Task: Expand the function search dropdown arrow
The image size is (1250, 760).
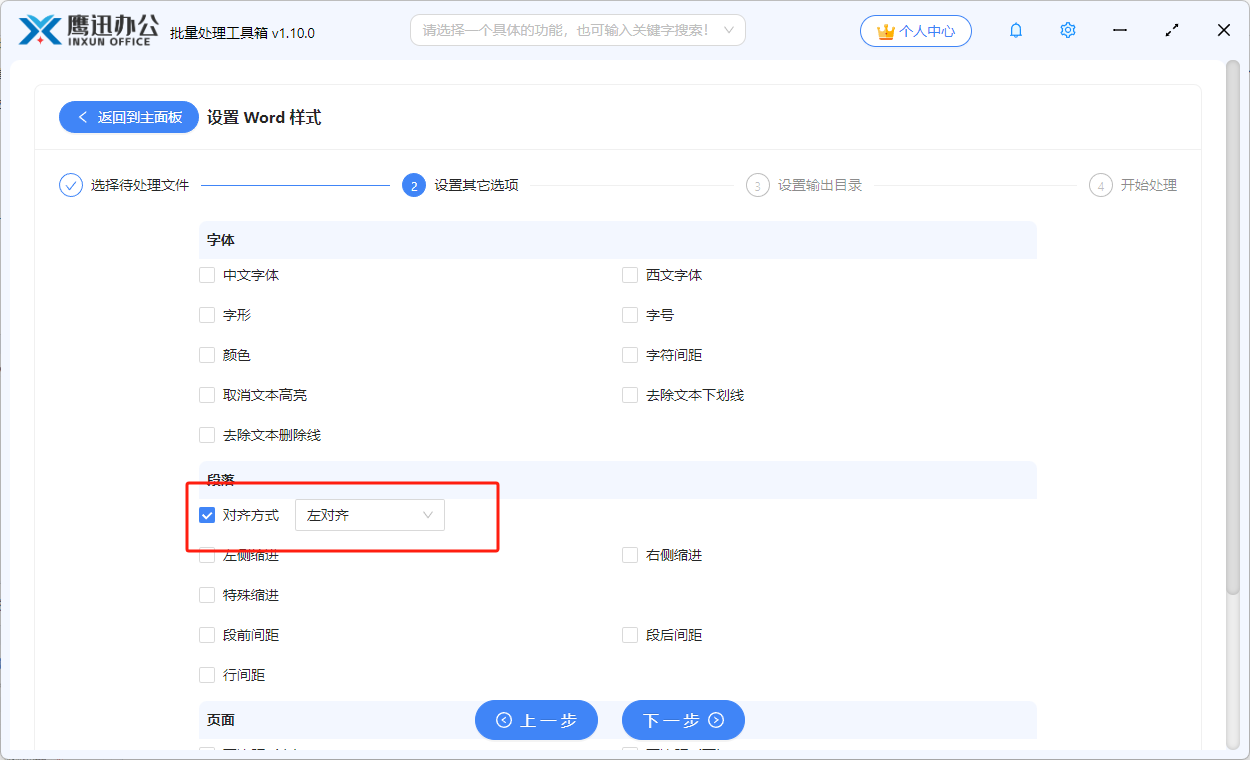Action: coord(729,31)
